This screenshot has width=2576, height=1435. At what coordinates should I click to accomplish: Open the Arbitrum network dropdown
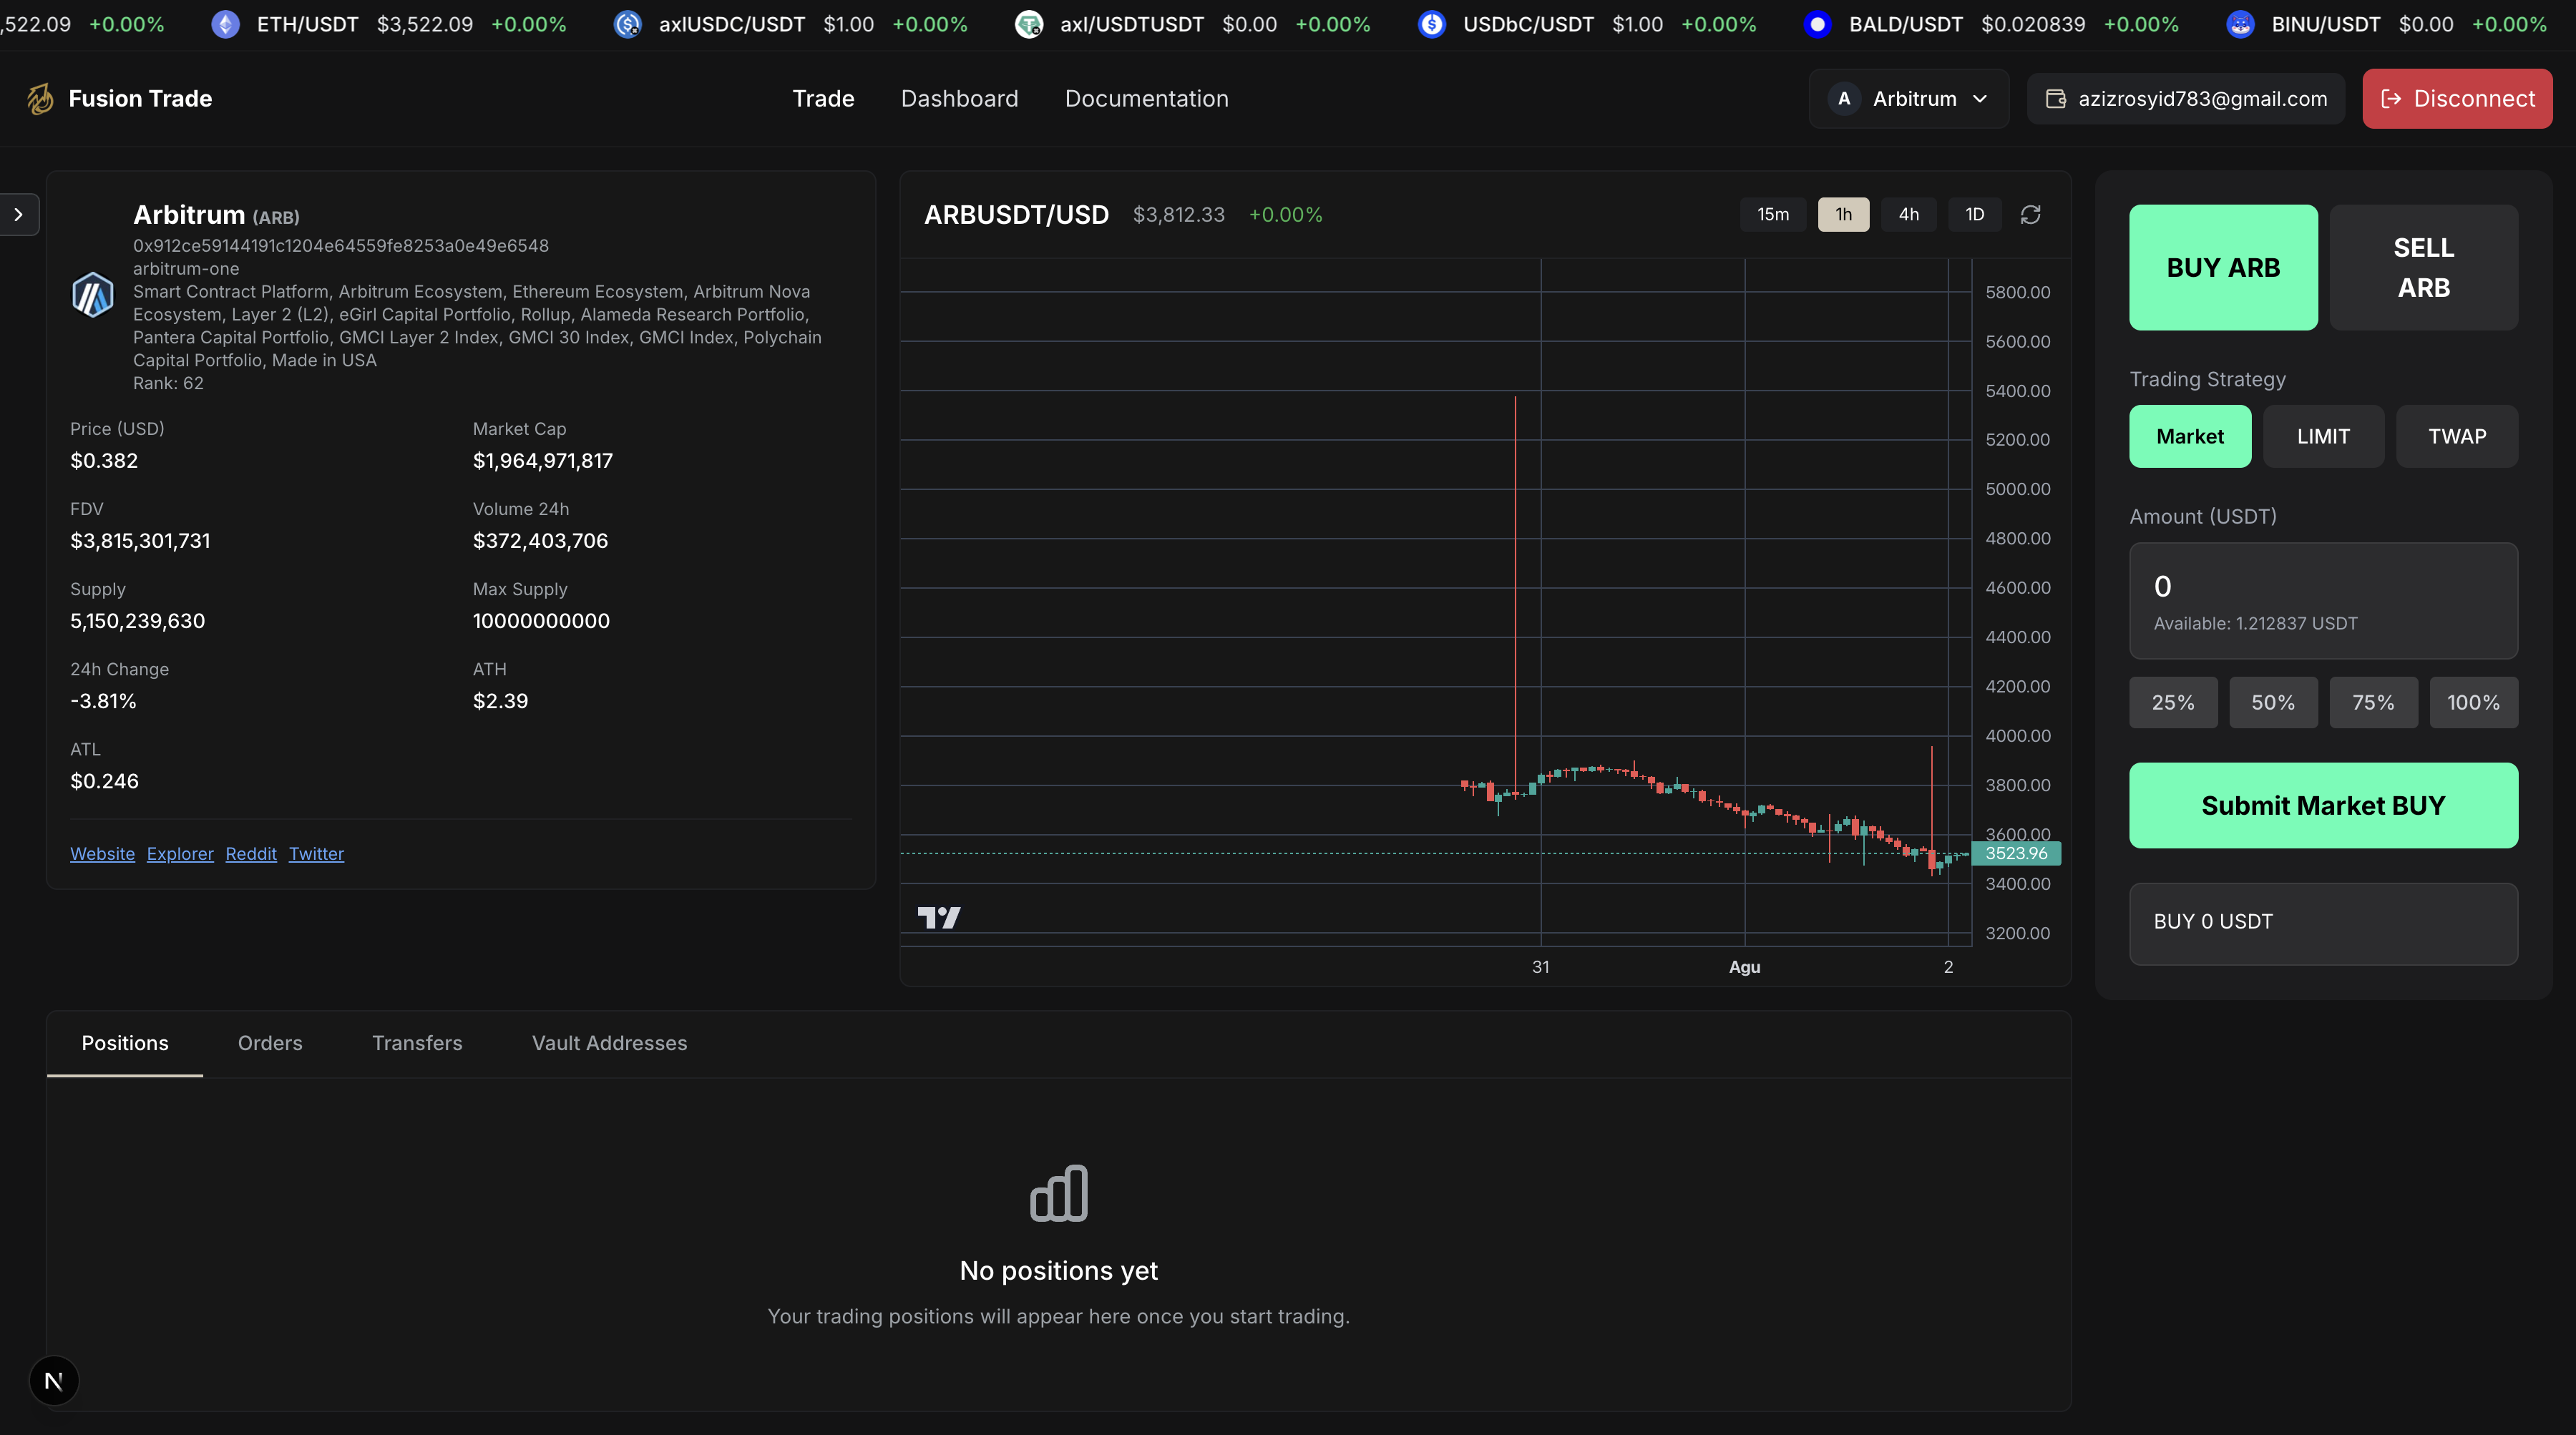pos(1909,98)
